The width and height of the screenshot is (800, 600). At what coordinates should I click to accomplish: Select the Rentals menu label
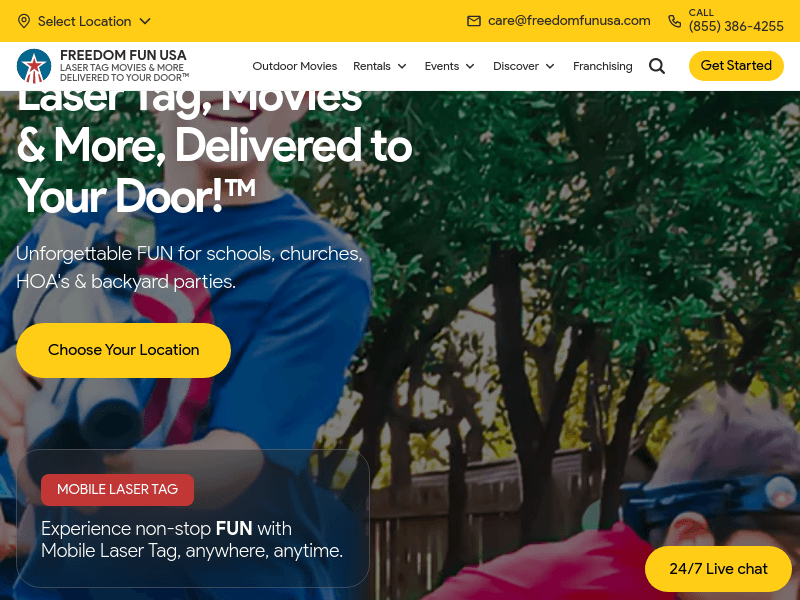pos(371,66)
